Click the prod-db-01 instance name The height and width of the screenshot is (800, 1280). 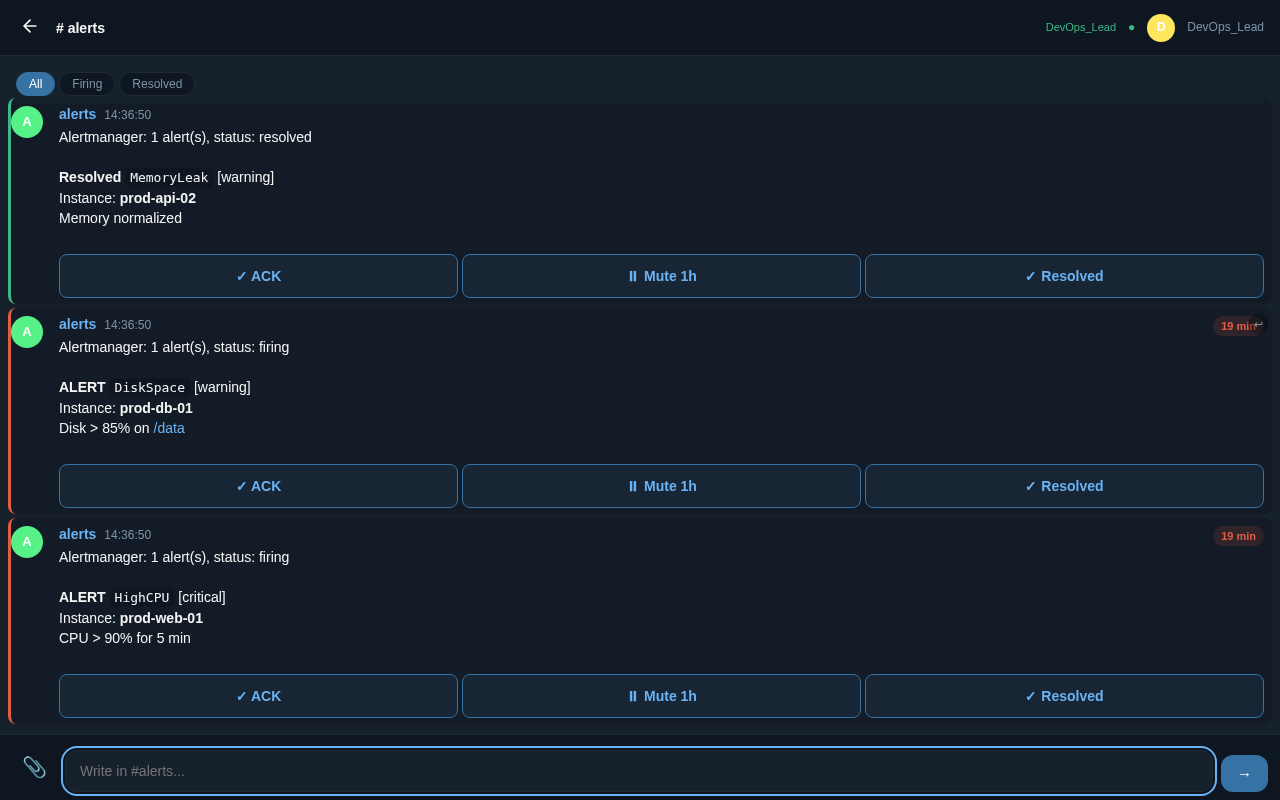(156, 408)
